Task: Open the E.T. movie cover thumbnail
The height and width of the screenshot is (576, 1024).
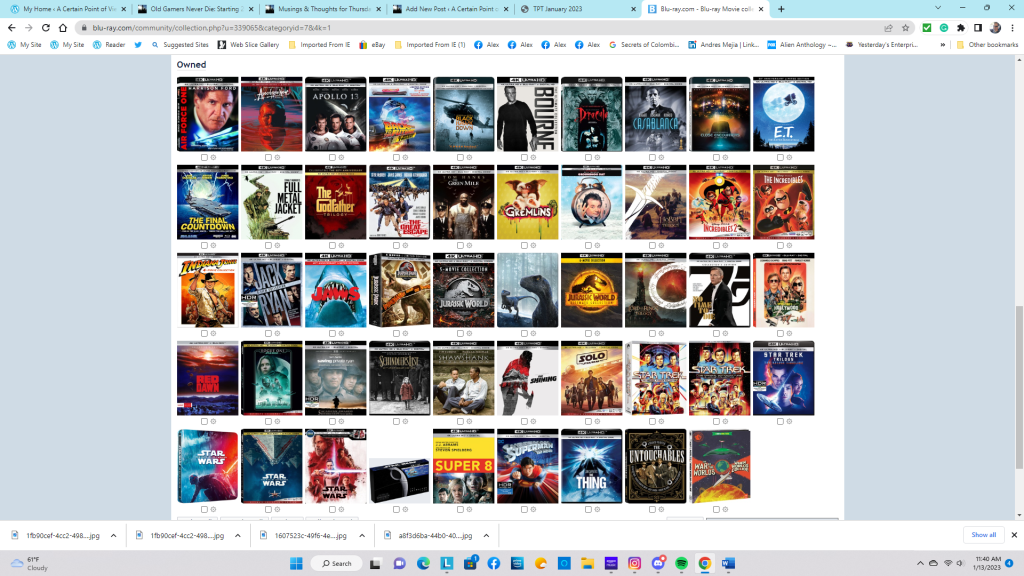Action: [x=783, y=114]
